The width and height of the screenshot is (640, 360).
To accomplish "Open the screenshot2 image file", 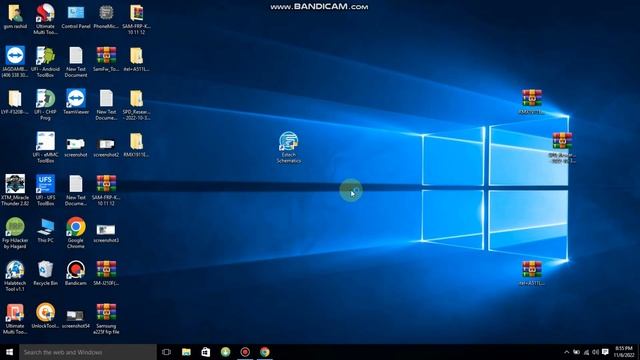I will [106, 147].
